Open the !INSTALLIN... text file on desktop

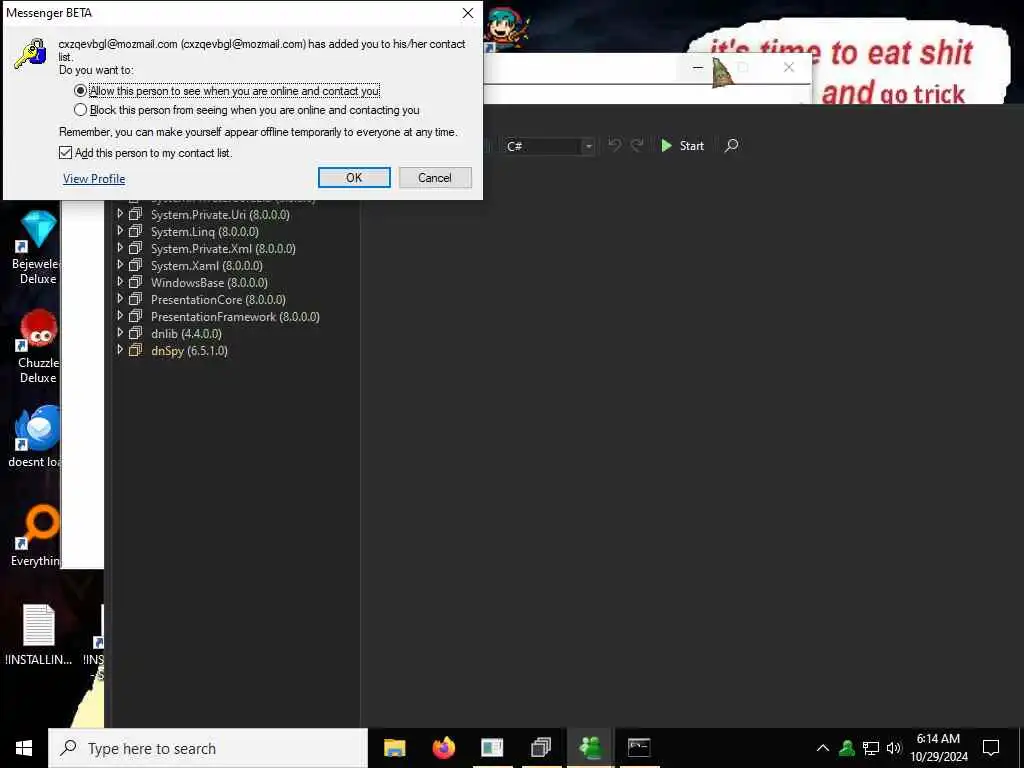39,635
